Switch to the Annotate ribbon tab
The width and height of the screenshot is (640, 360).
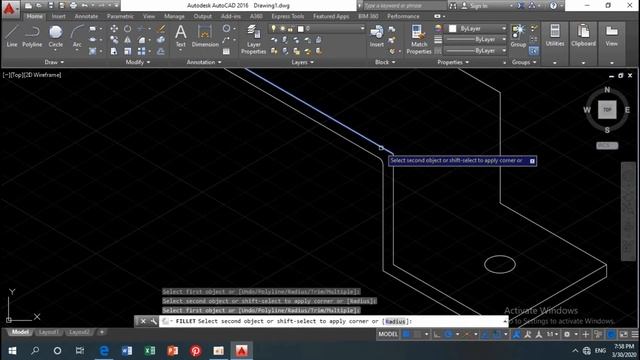(x=86, y=16)
